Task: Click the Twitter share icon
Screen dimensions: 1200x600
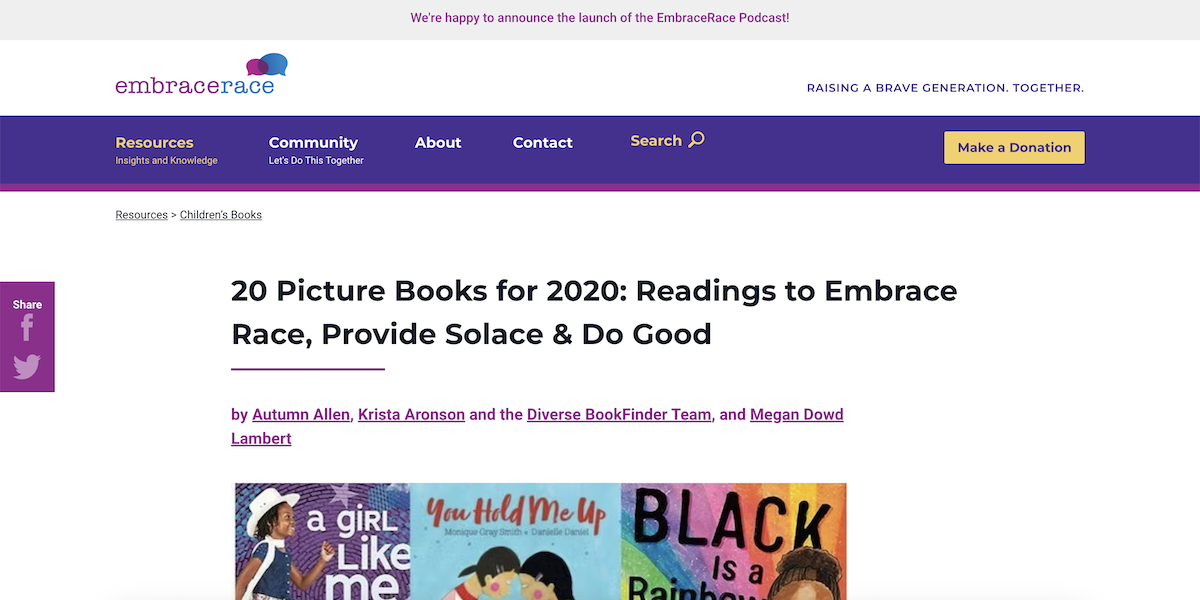Action: (27, 367)
